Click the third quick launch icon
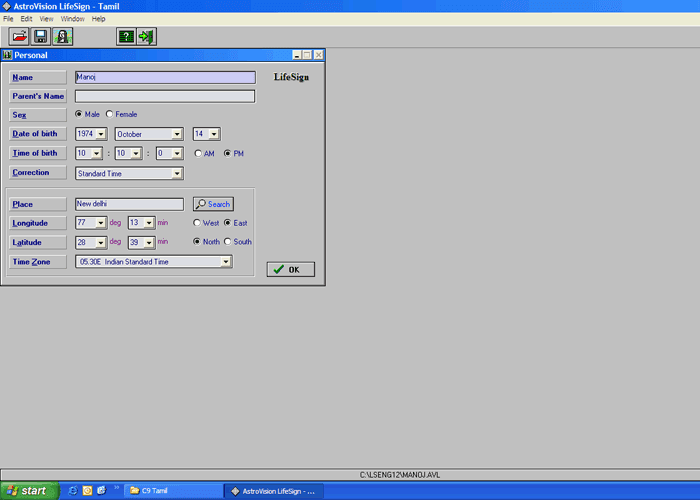This screenshot has height=500, width=700. point(102,491)
